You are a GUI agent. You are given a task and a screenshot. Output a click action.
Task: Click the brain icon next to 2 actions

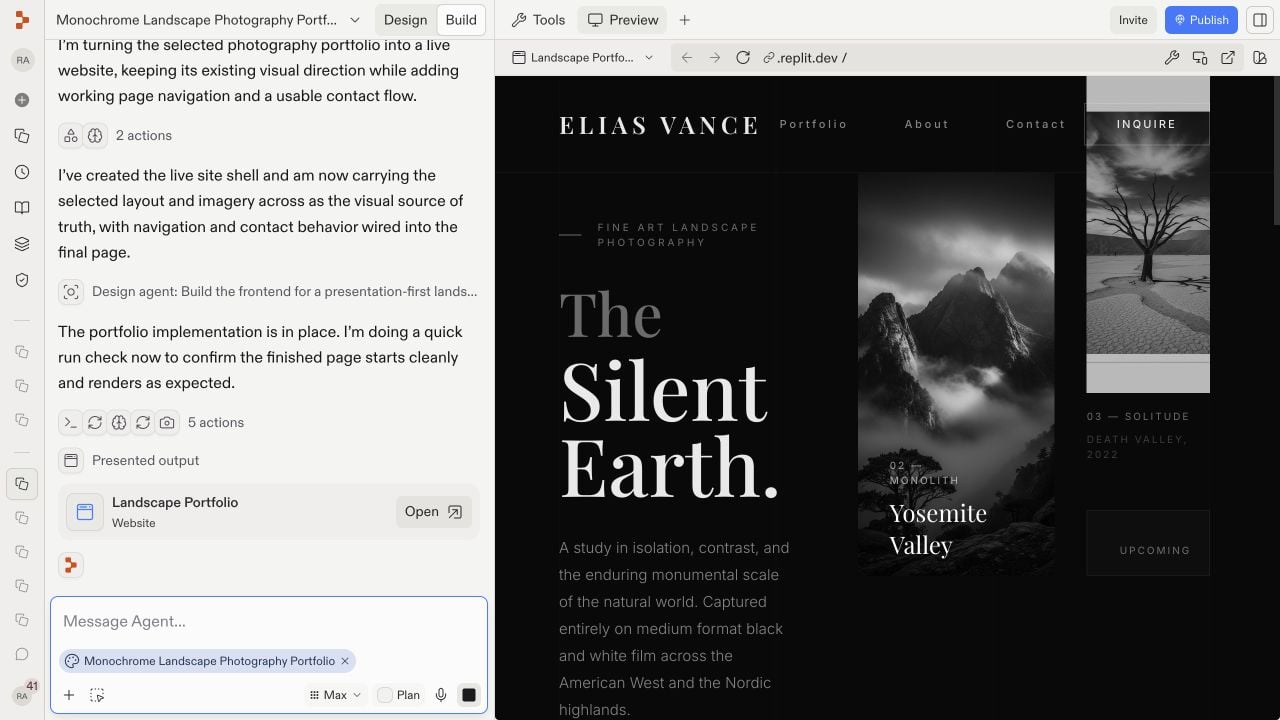95,136
